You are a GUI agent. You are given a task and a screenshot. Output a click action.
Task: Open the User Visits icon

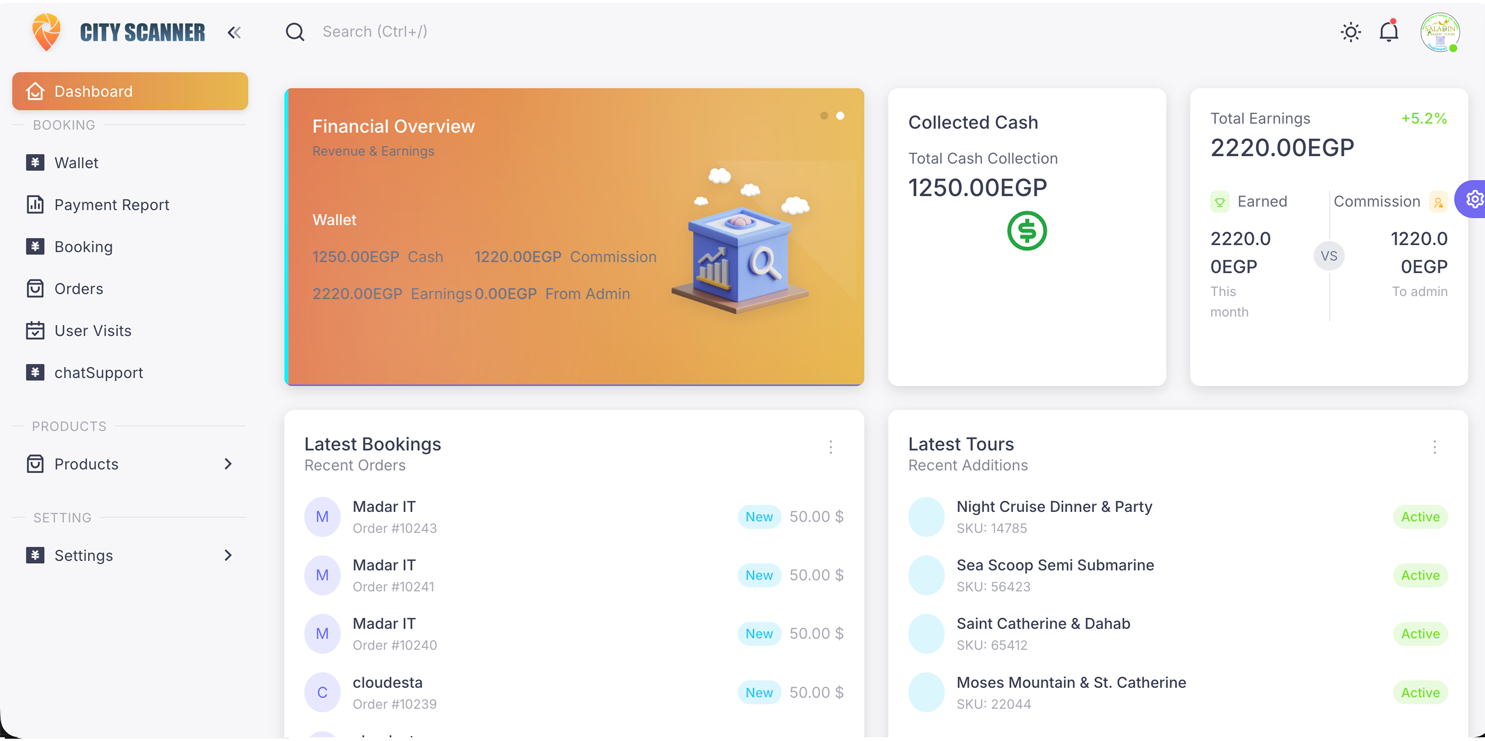tap(34, 330)
